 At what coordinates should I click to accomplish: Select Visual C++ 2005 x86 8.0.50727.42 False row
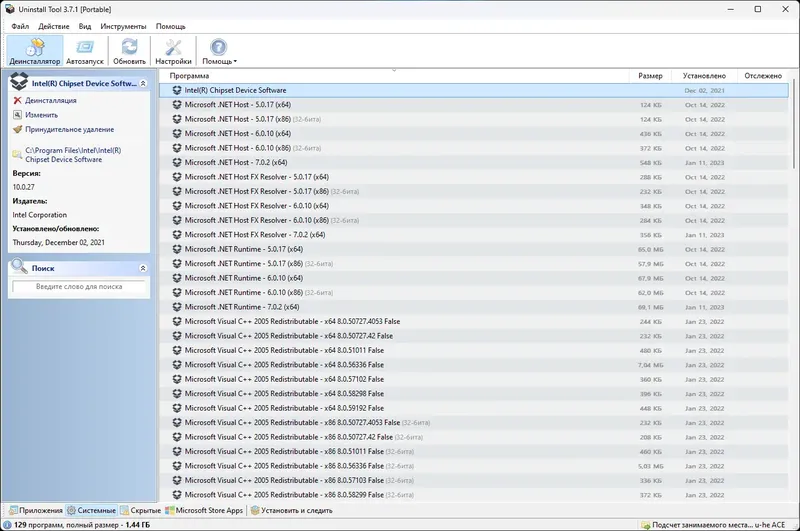[x=473, y=437]
